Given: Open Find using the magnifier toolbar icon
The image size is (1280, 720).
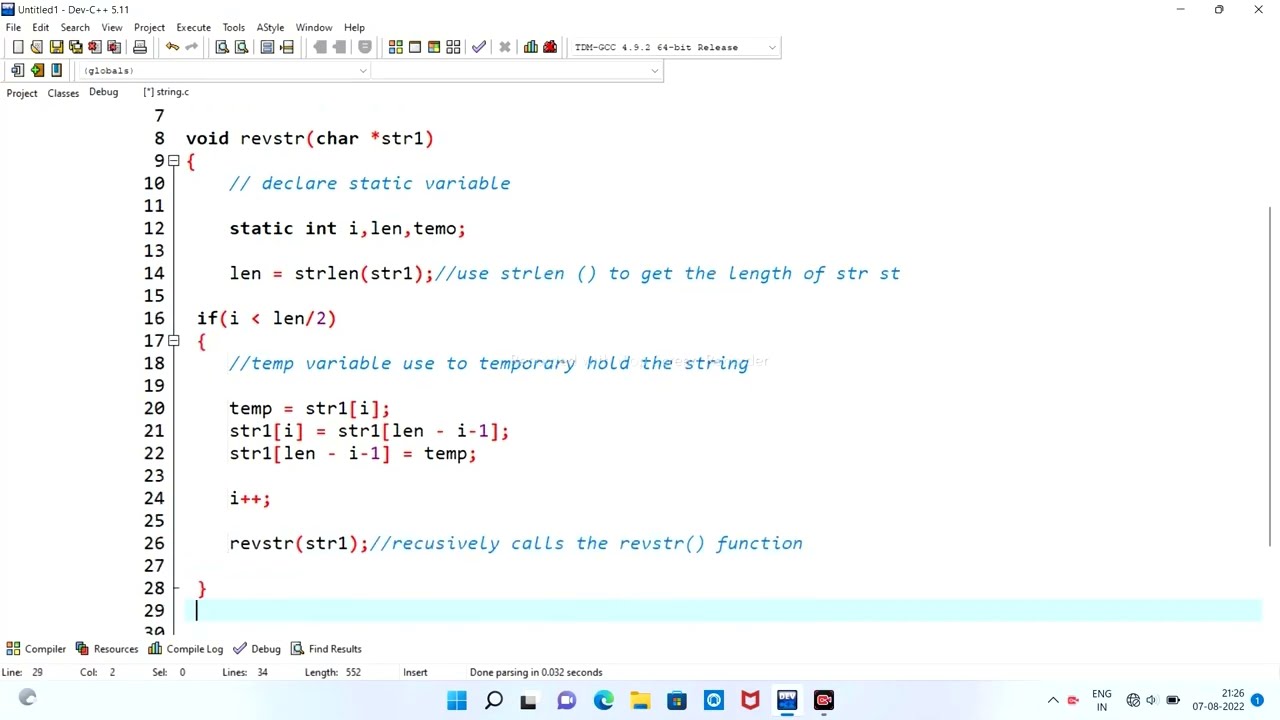Looking at the screenshot, I should (222, 47).
